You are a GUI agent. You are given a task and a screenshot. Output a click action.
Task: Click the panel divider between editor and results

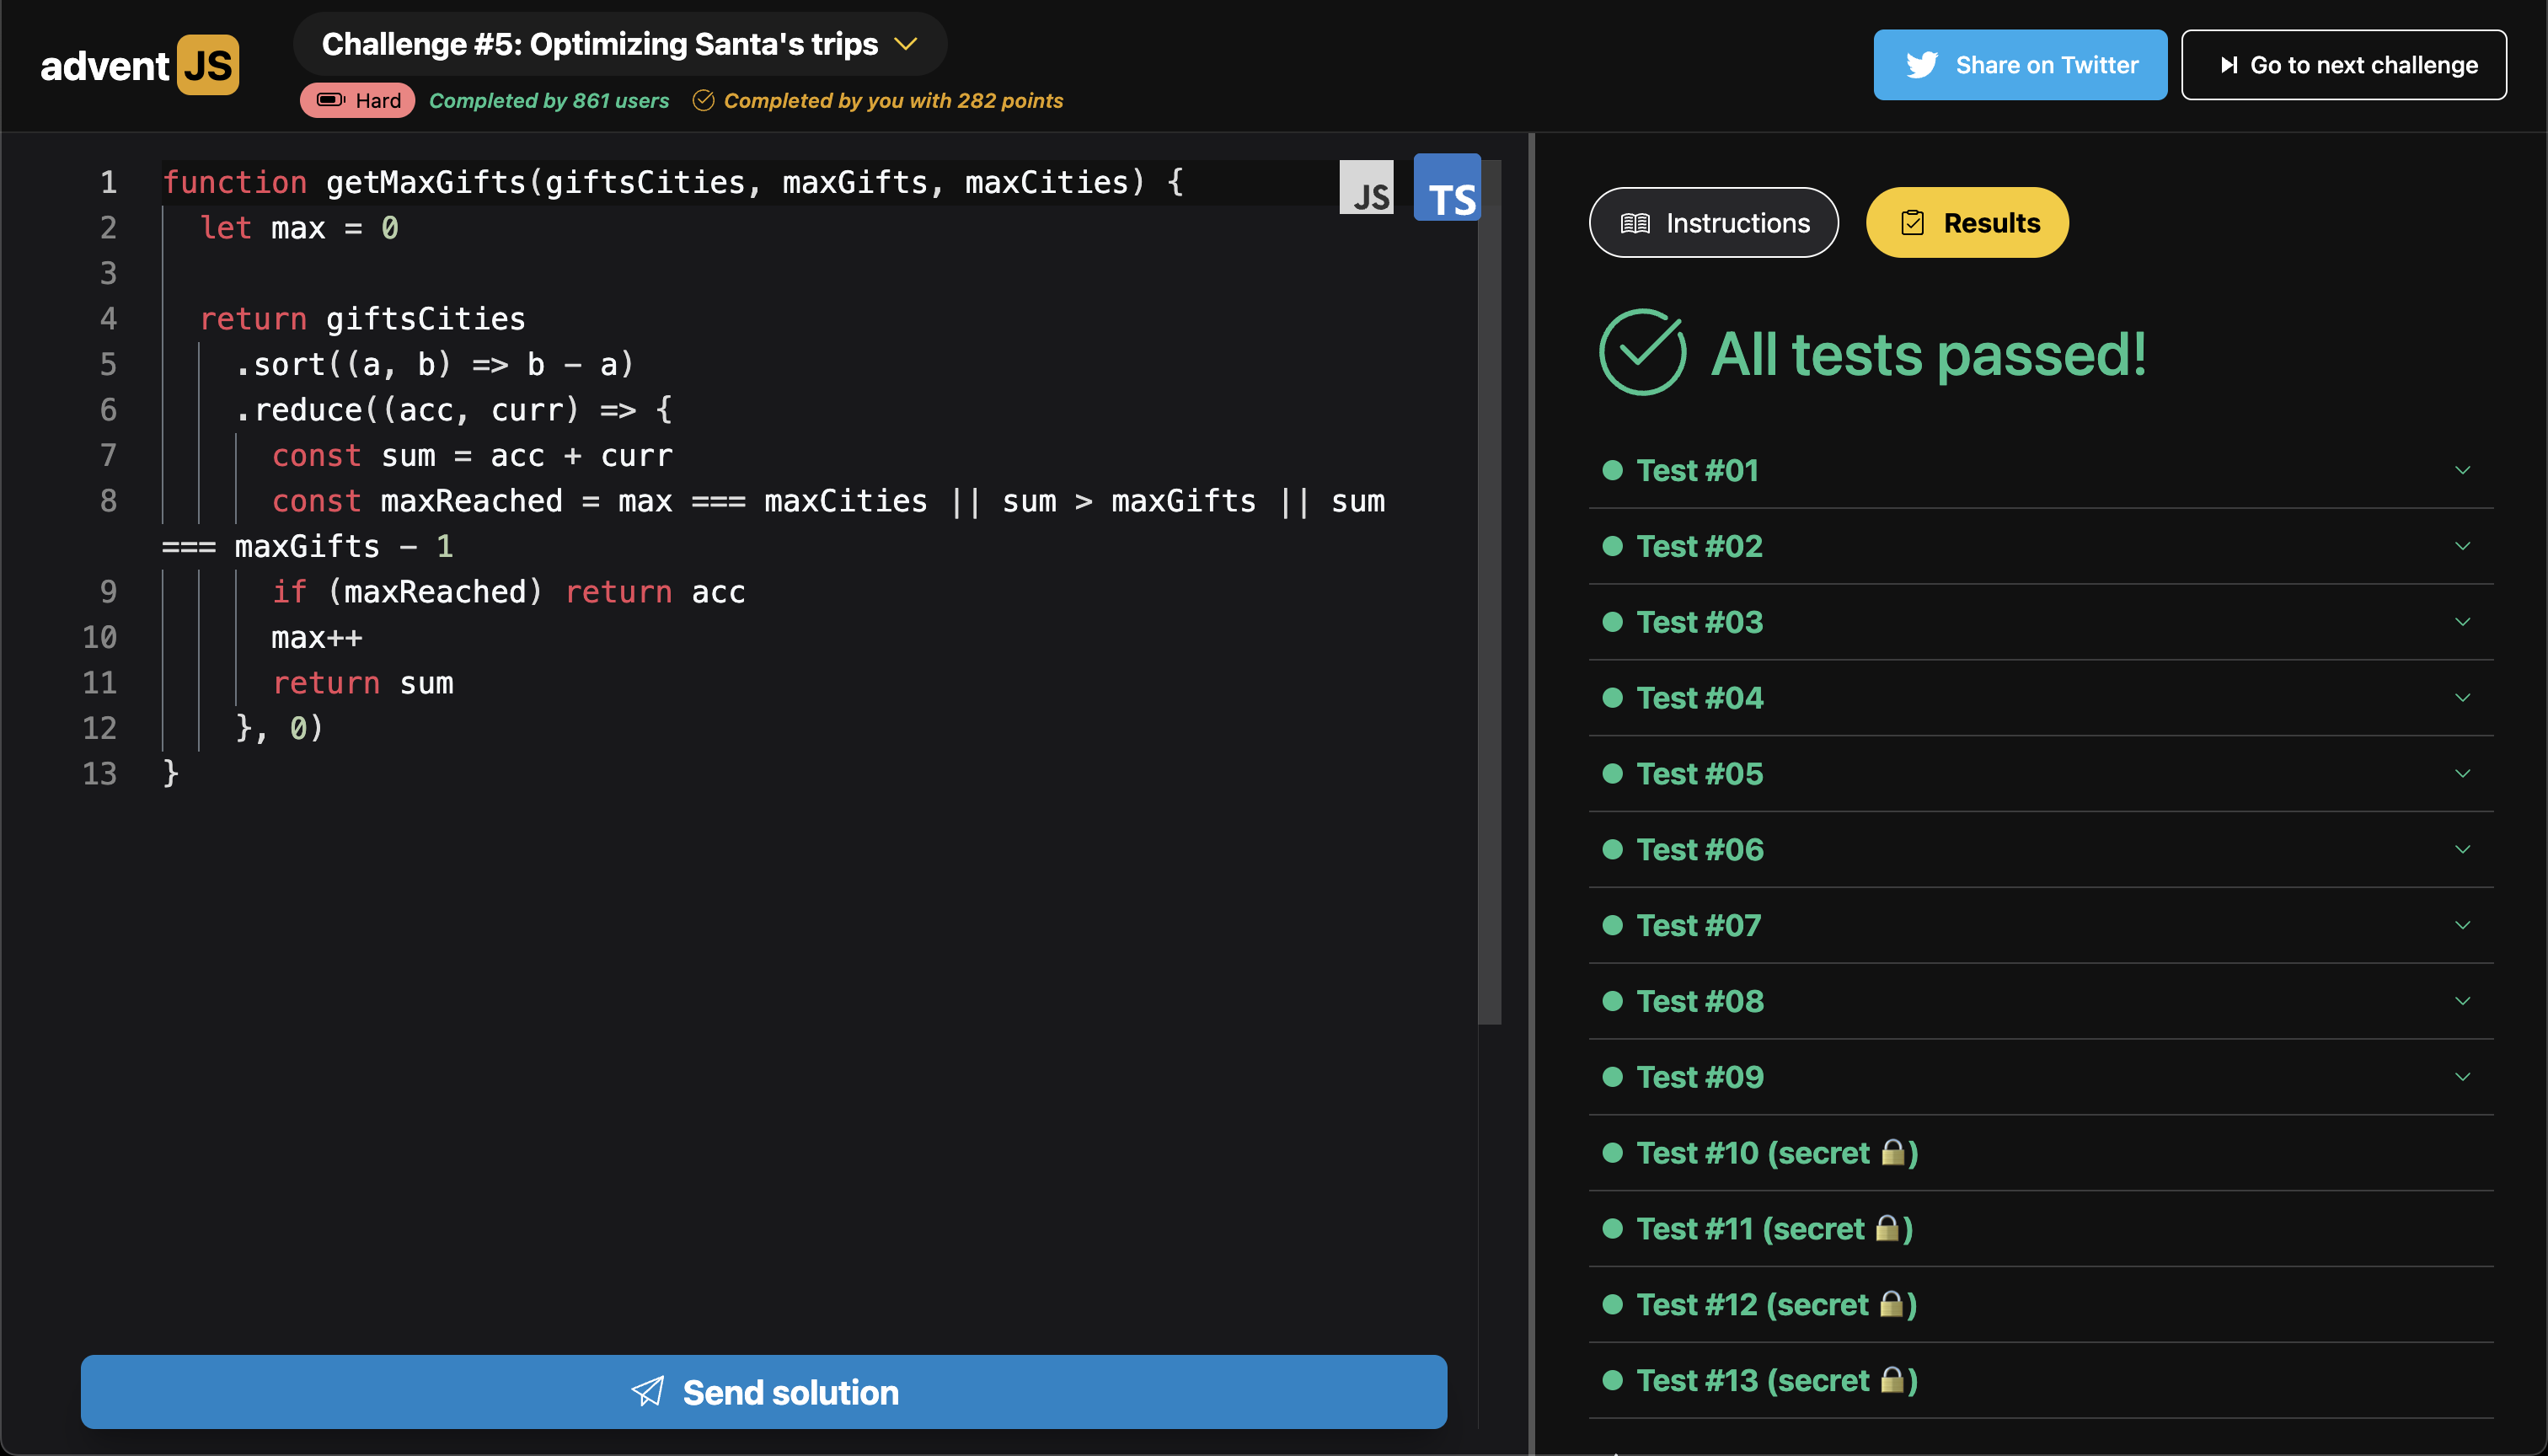click(1531, 794)
